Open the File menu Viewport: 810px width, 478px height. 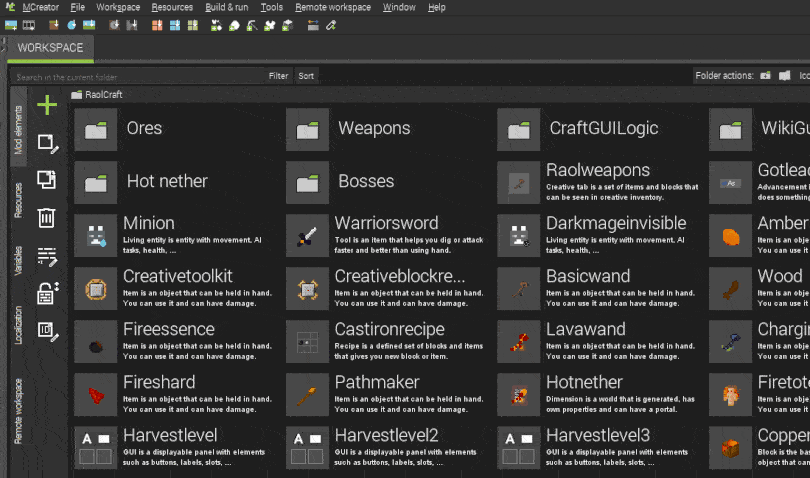(77, 7)
